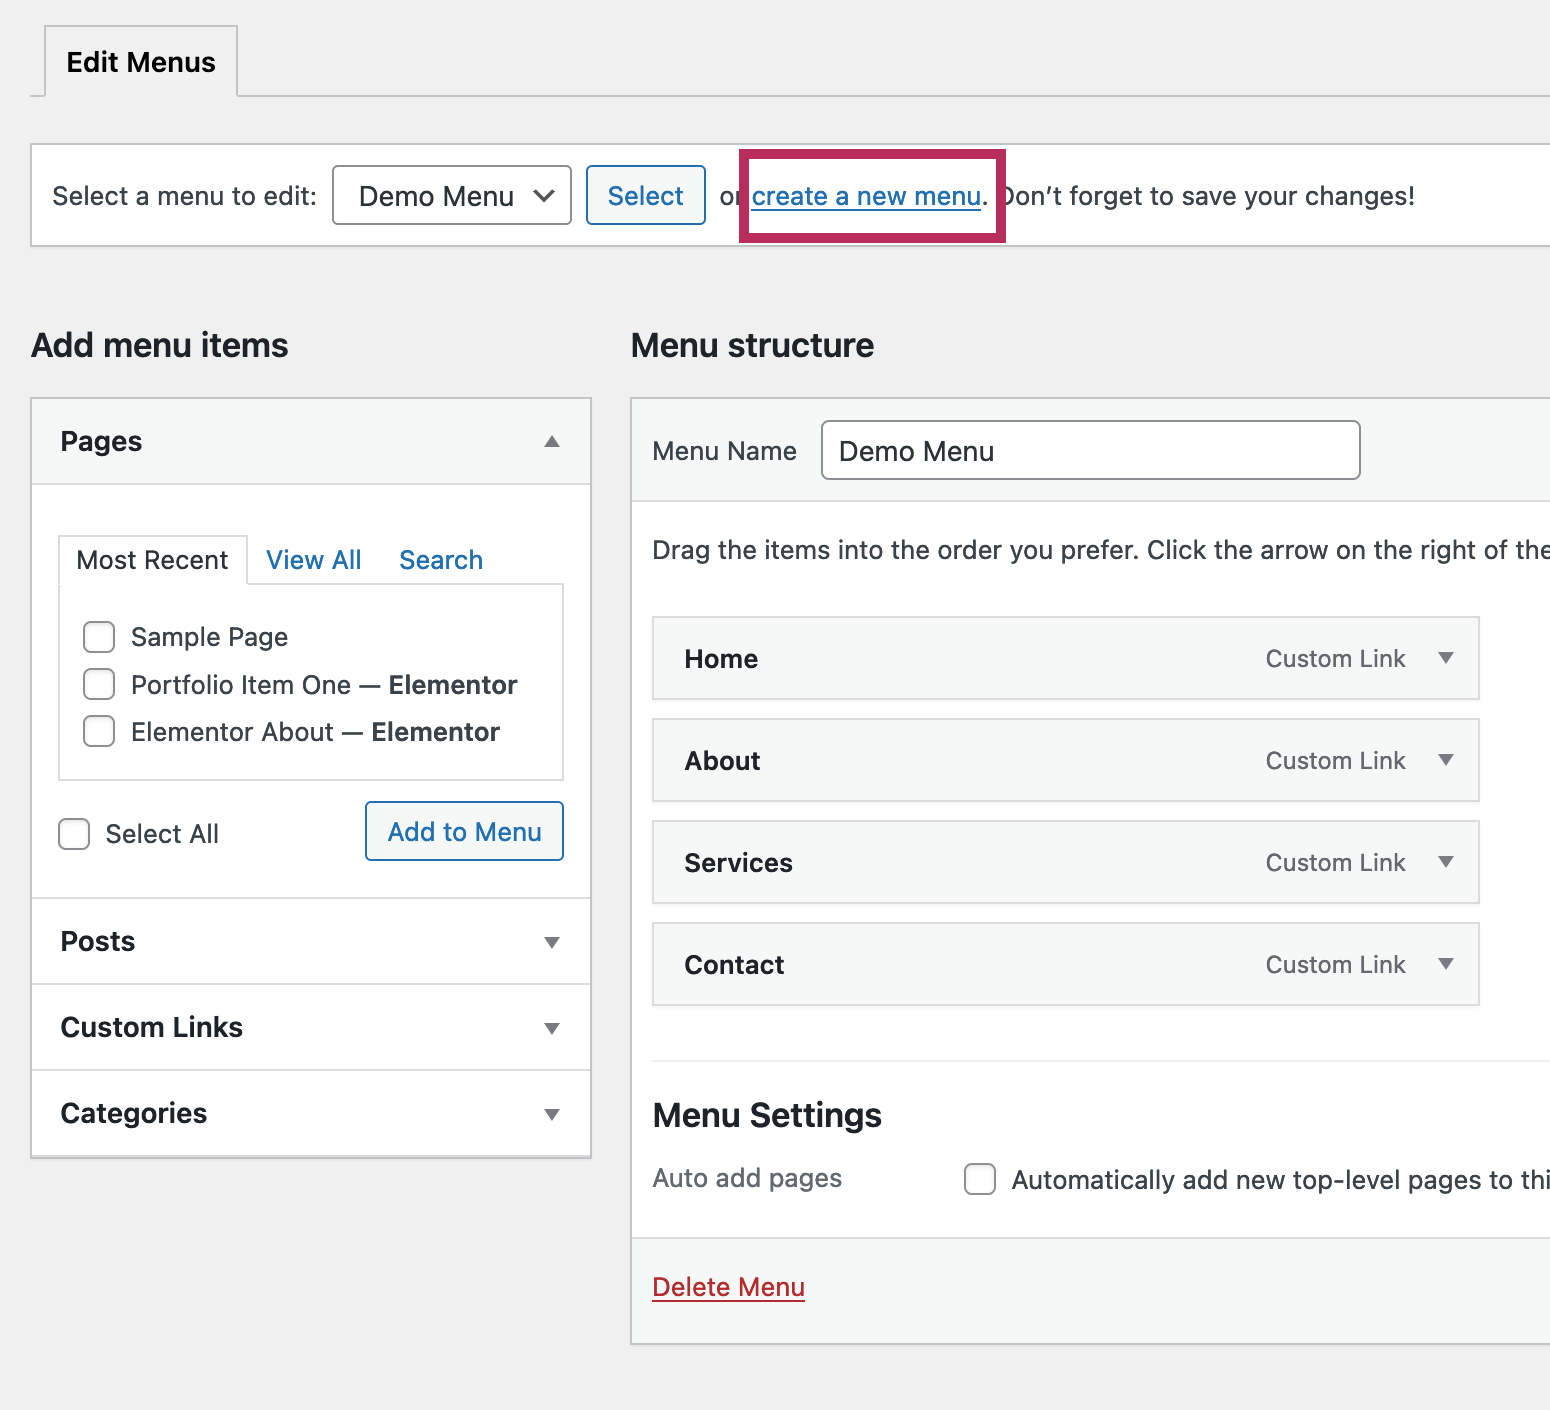
Task: Open the Demo Menu selection dropdown
Action: pos(451,196)
